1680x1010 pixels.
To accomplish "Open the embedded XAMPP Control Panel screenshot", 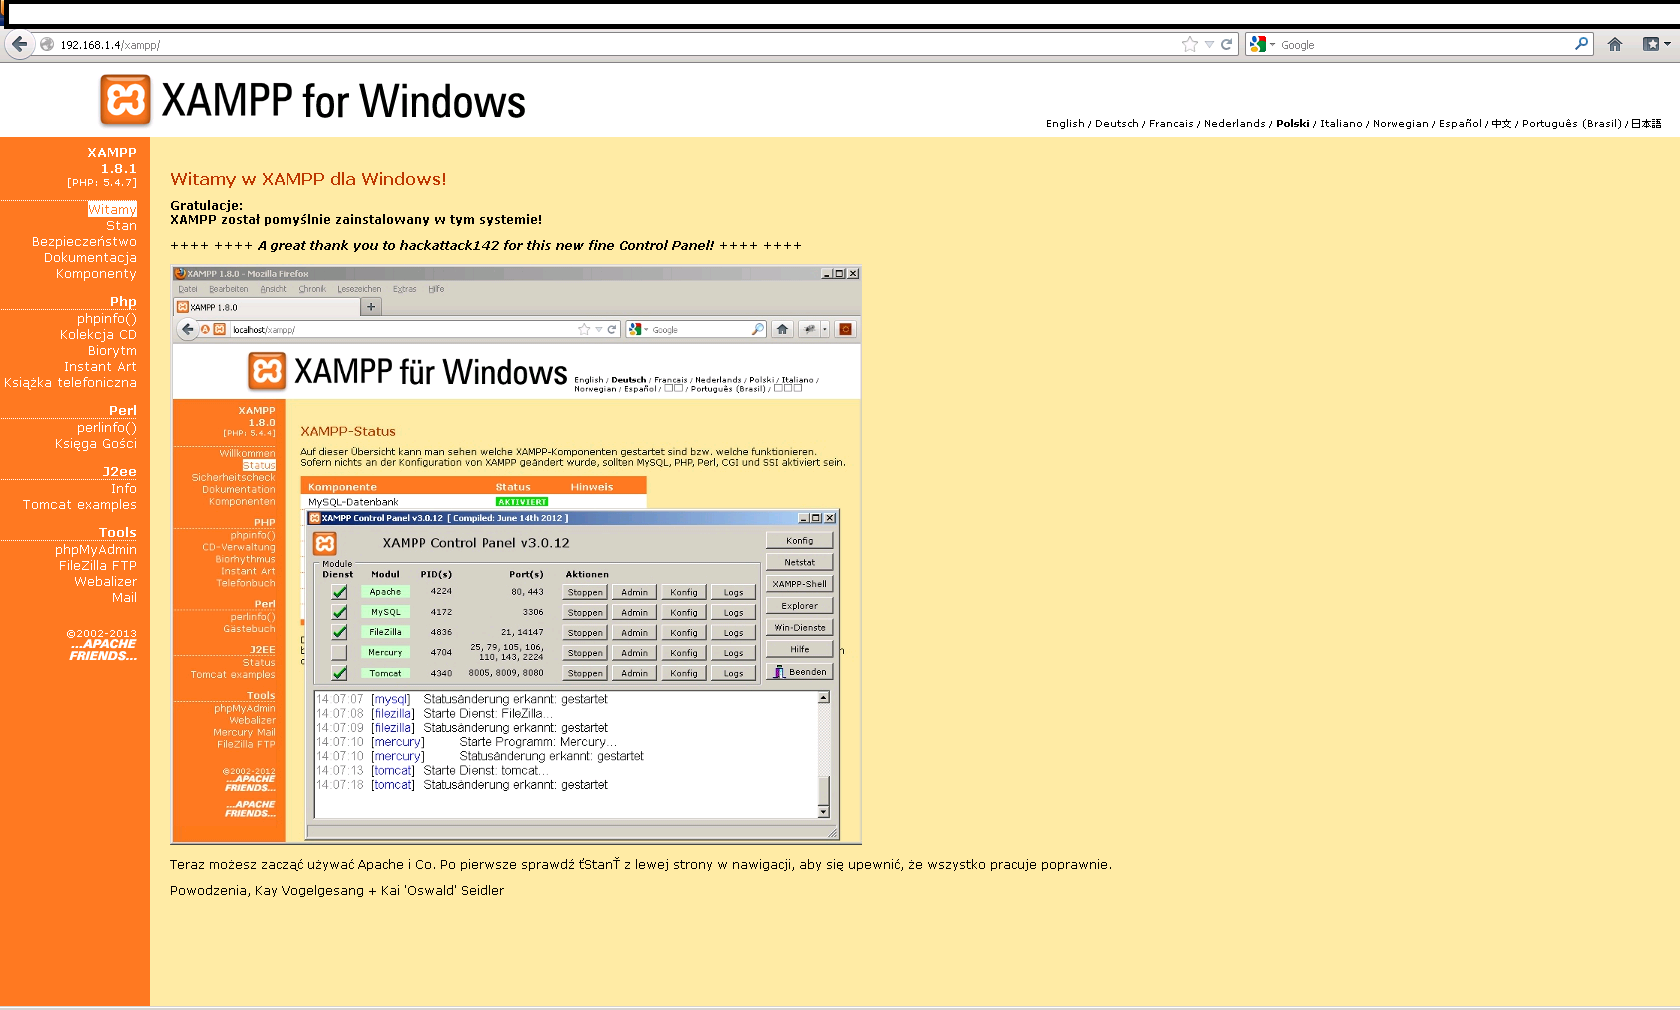I will [516, 555].
